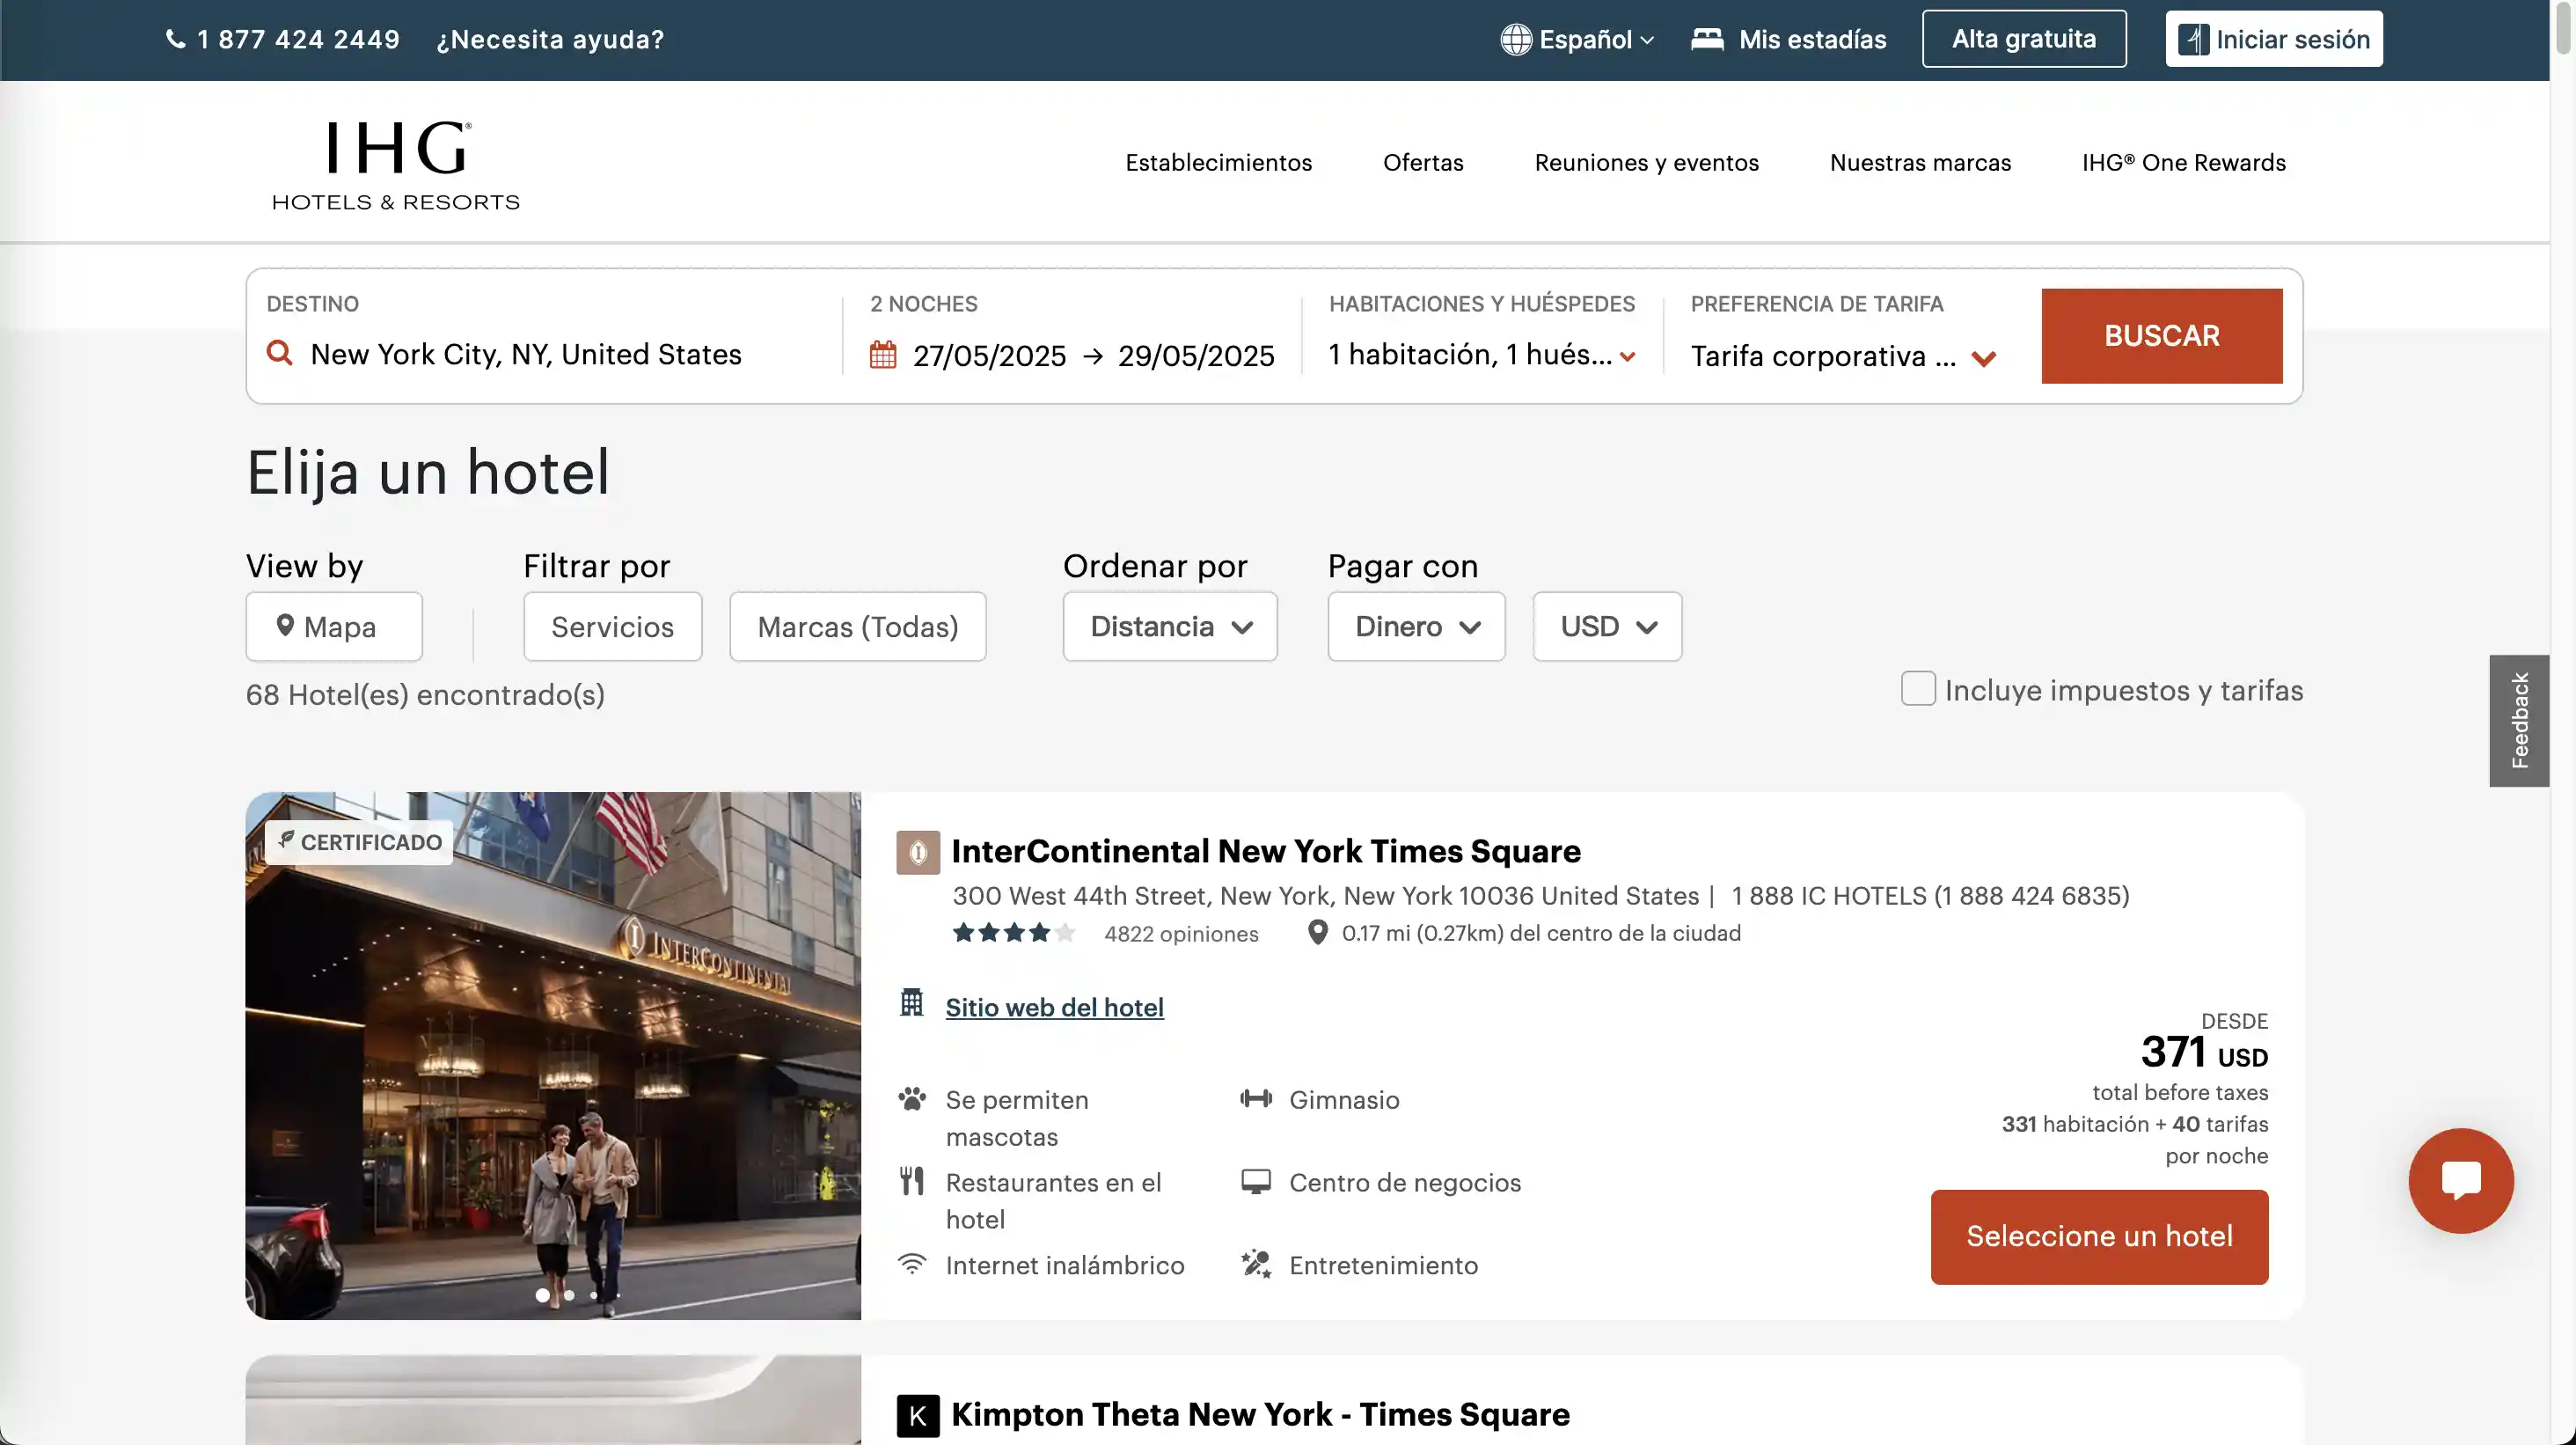Click the location pin beside 0.17 mi distance
The height and width of the screenshot is (1445, 2576).
pos(1318,932)
